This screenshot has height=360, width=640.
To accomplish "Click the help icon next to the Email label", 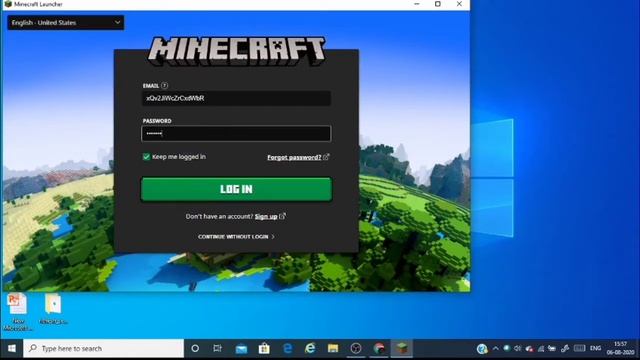I will 164,85.
